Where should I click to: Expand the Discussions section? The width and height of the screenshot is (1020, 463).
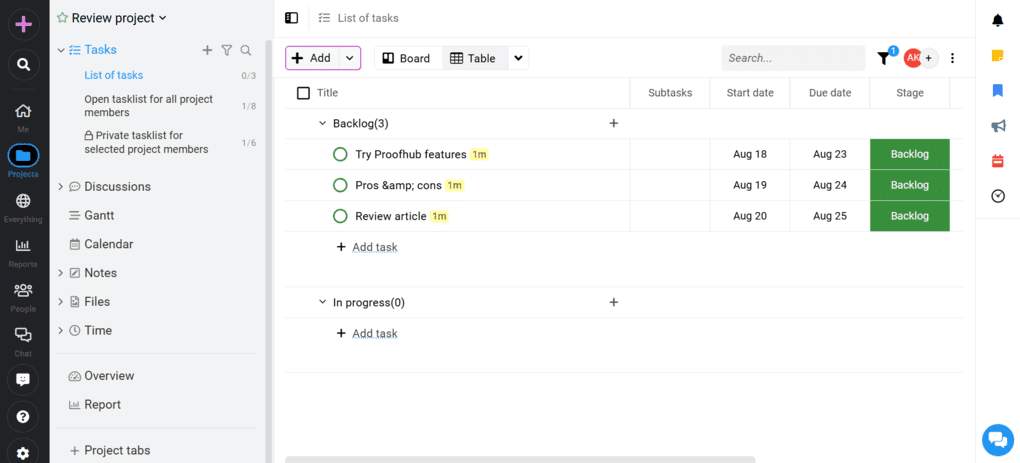[x=61, y=187]
